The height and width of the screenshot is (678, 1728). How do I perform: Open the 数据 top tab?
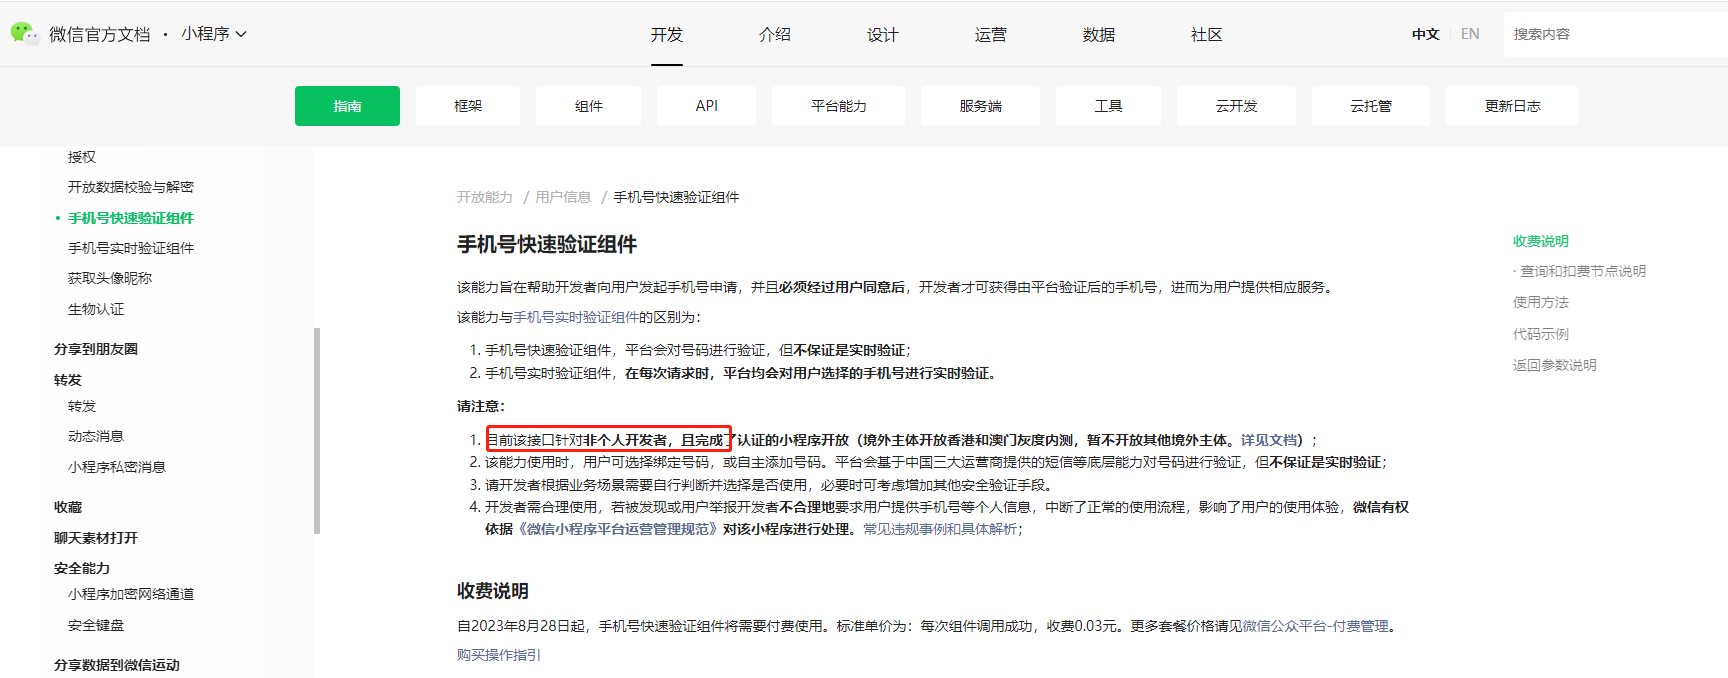pyautogui.click(x=1099, y=34)
